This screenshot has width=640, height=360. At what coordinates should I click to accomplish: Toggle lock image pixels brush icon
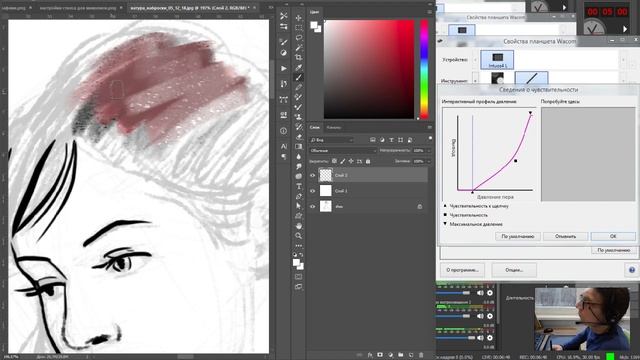(343, 161)
